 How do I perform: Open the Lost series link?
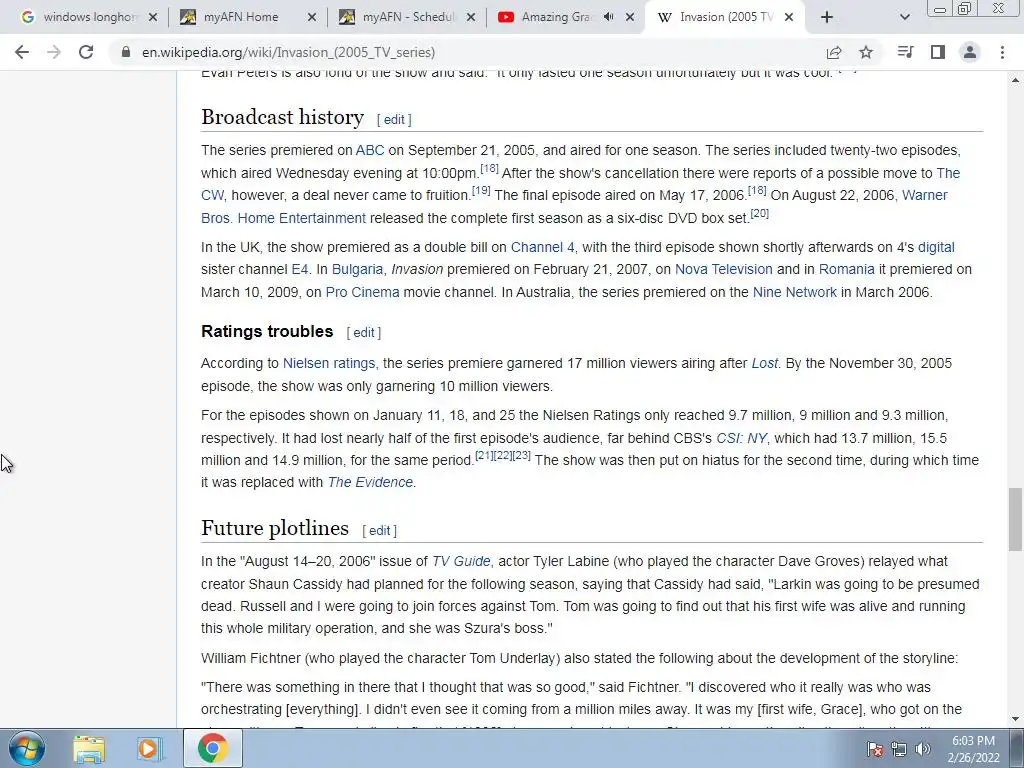pos(765,364)
